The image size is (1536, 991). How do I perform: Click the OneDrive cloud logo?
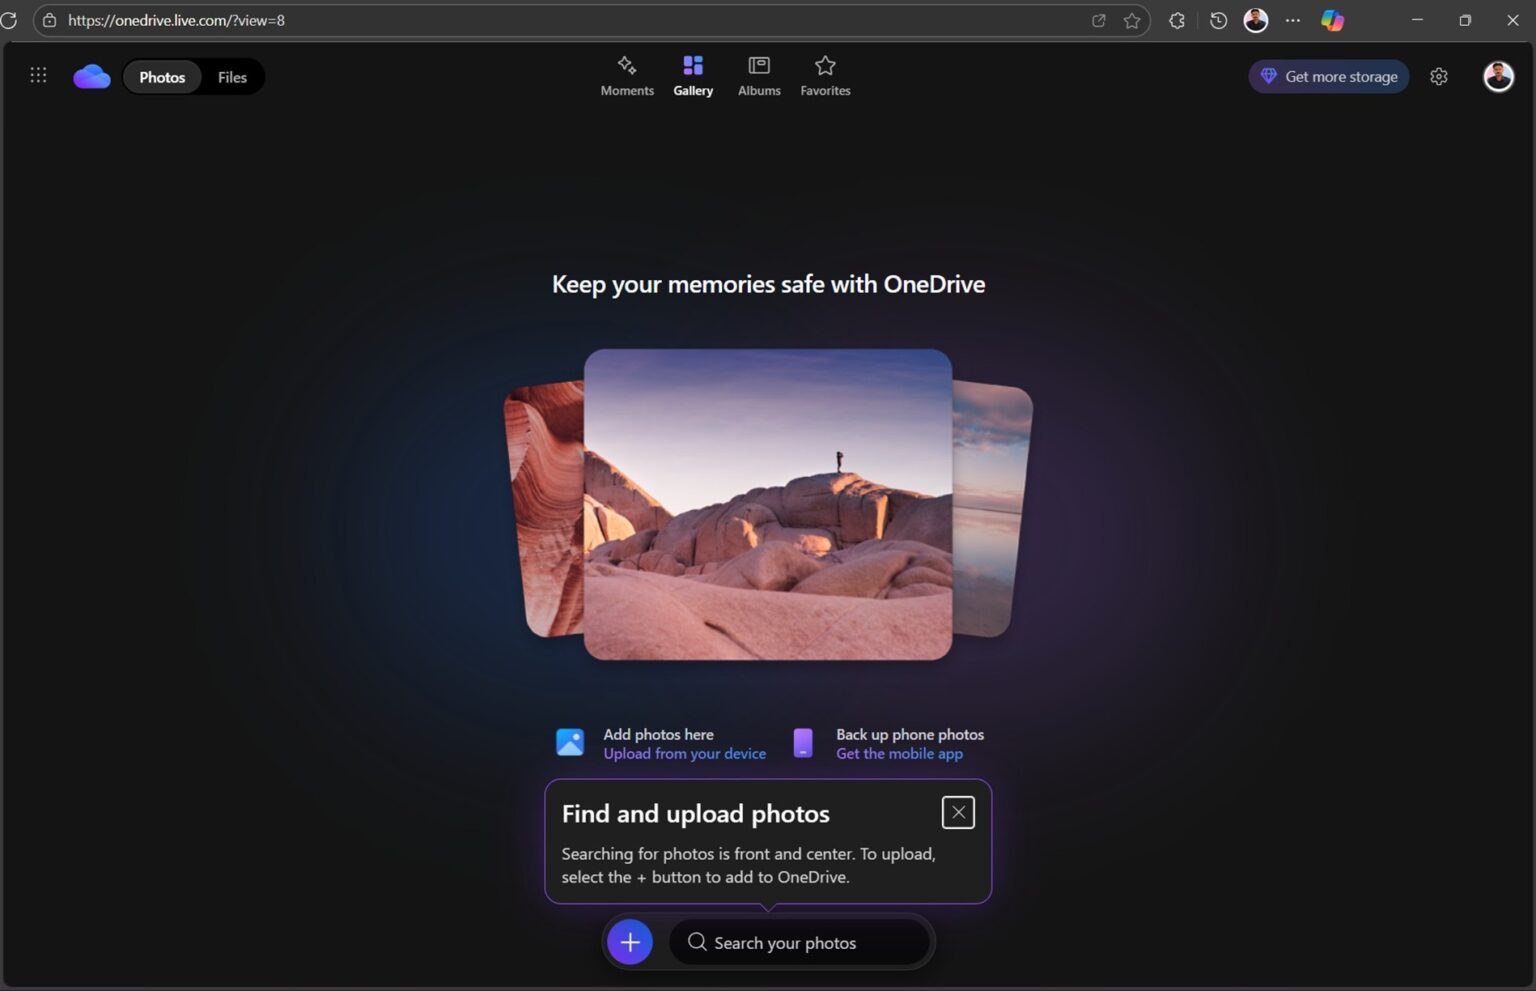[91, 75]
